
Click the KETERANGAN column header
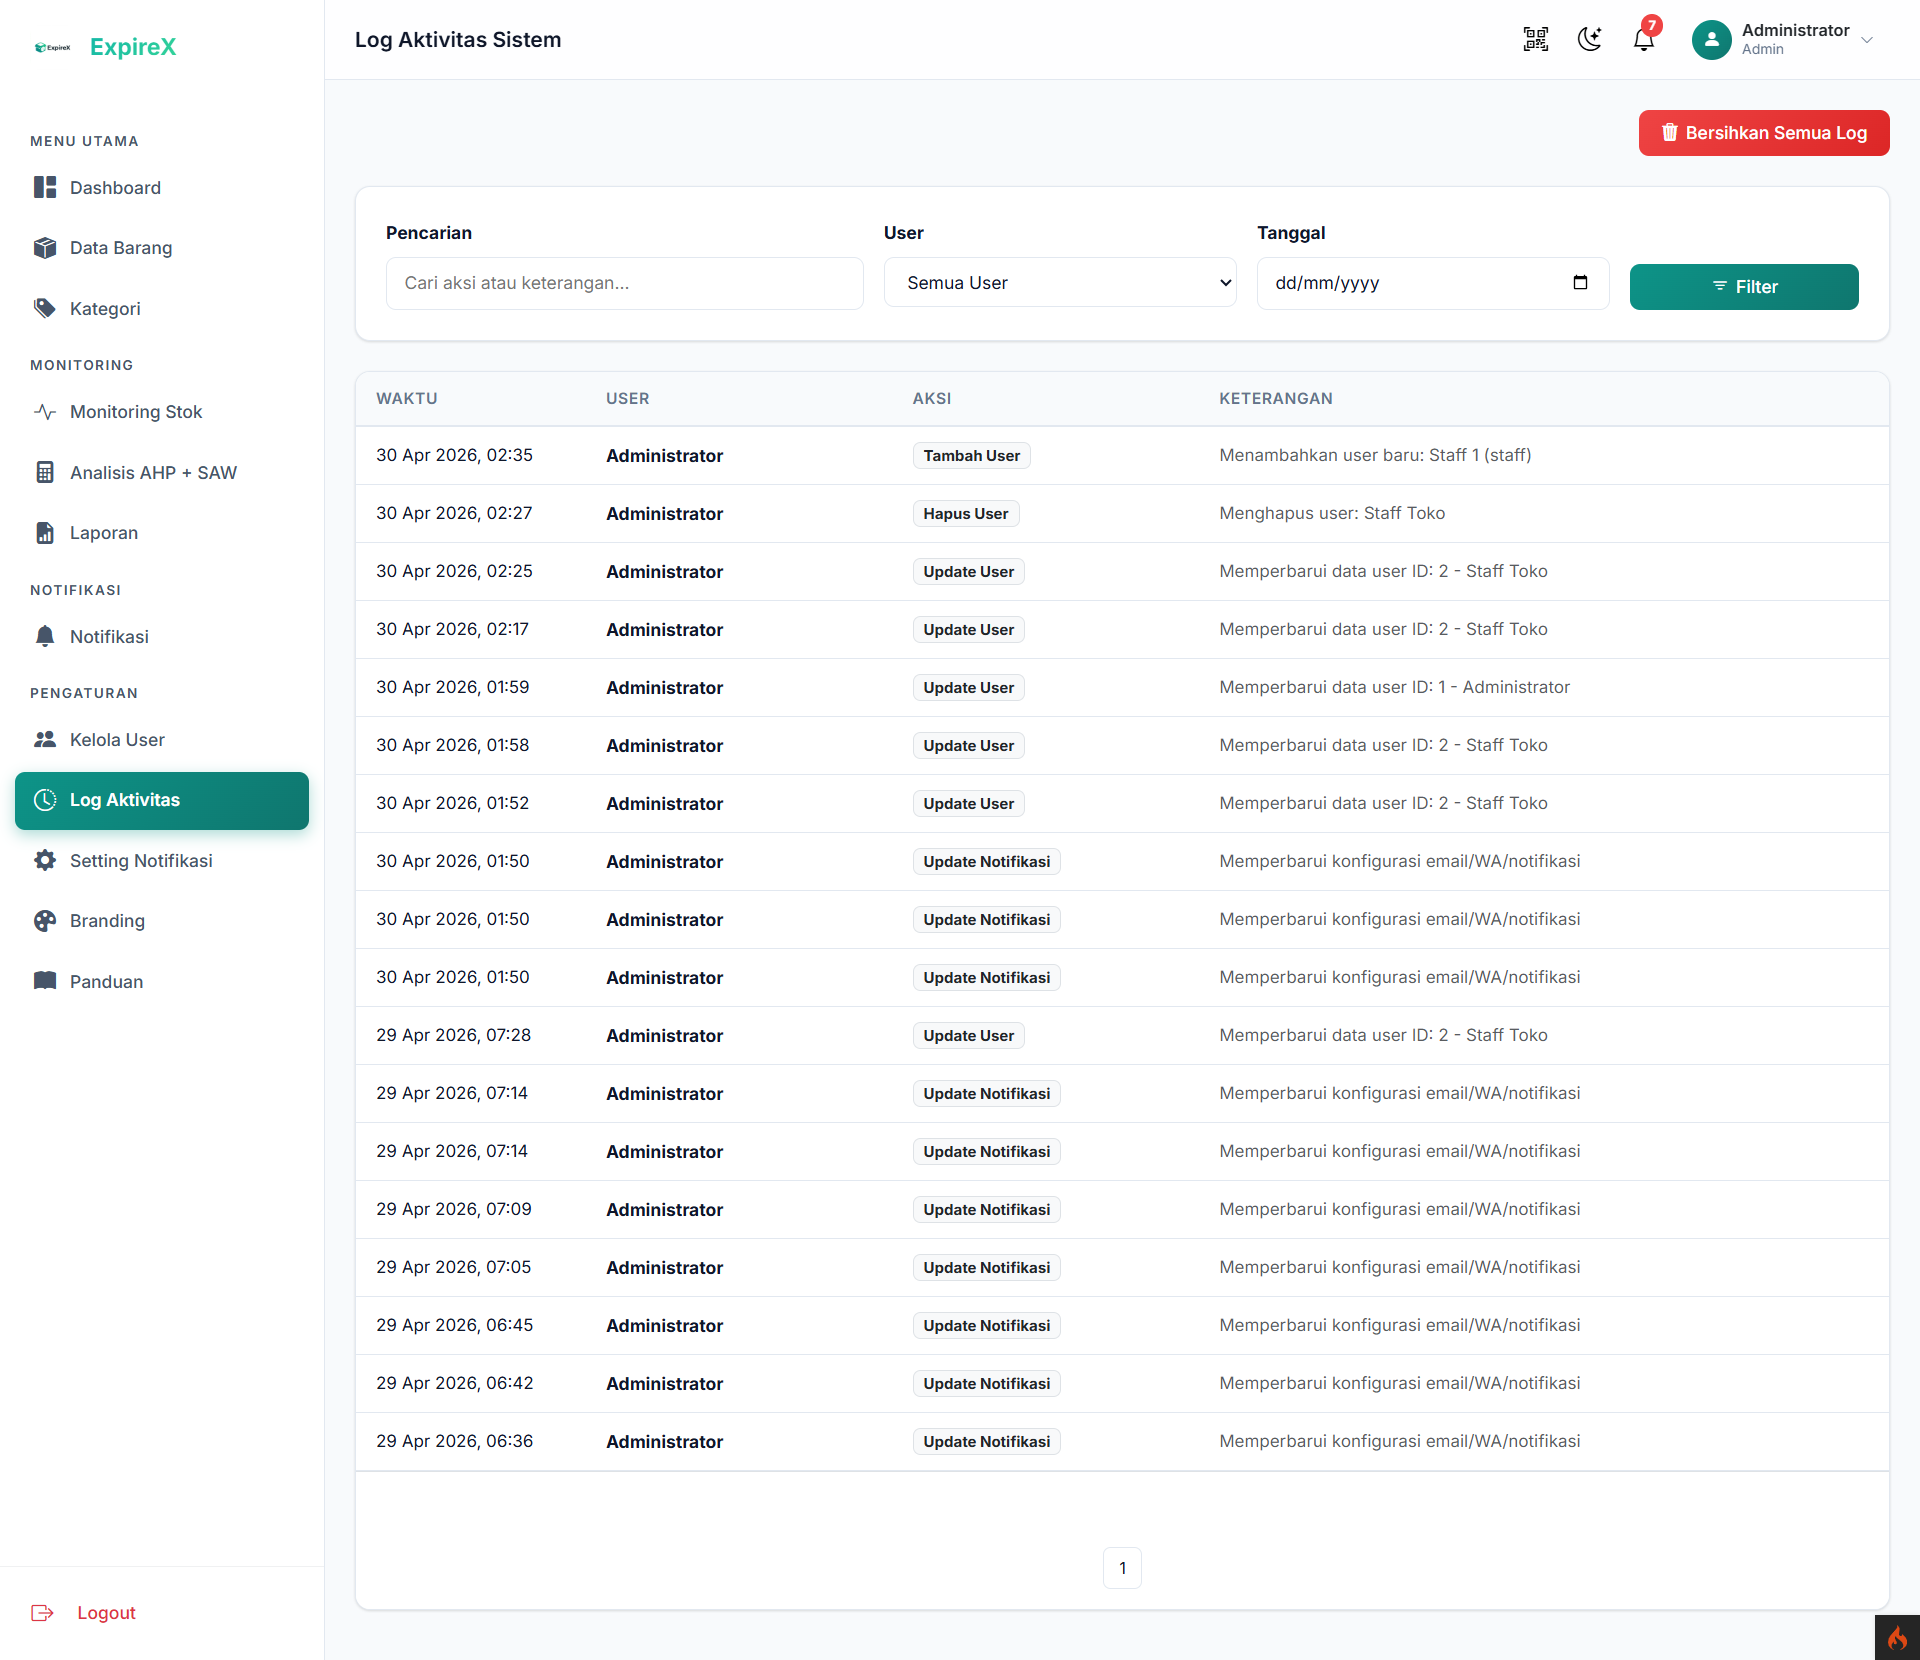coord(1275,398)
